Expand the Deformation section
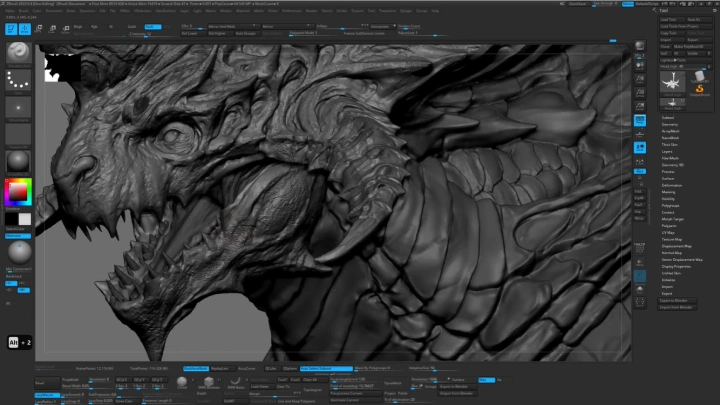 tap(672, 185)
